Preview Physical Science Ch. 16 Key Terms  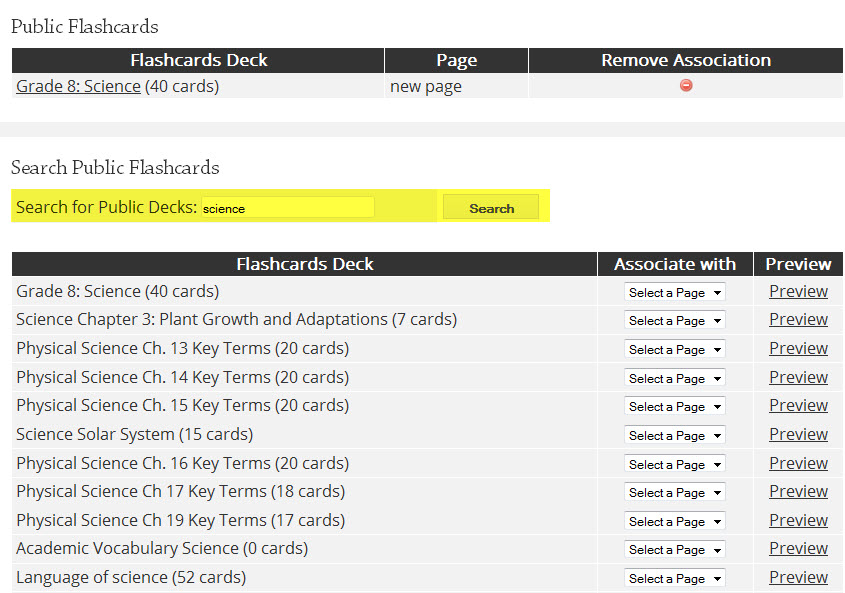point(798,463)
